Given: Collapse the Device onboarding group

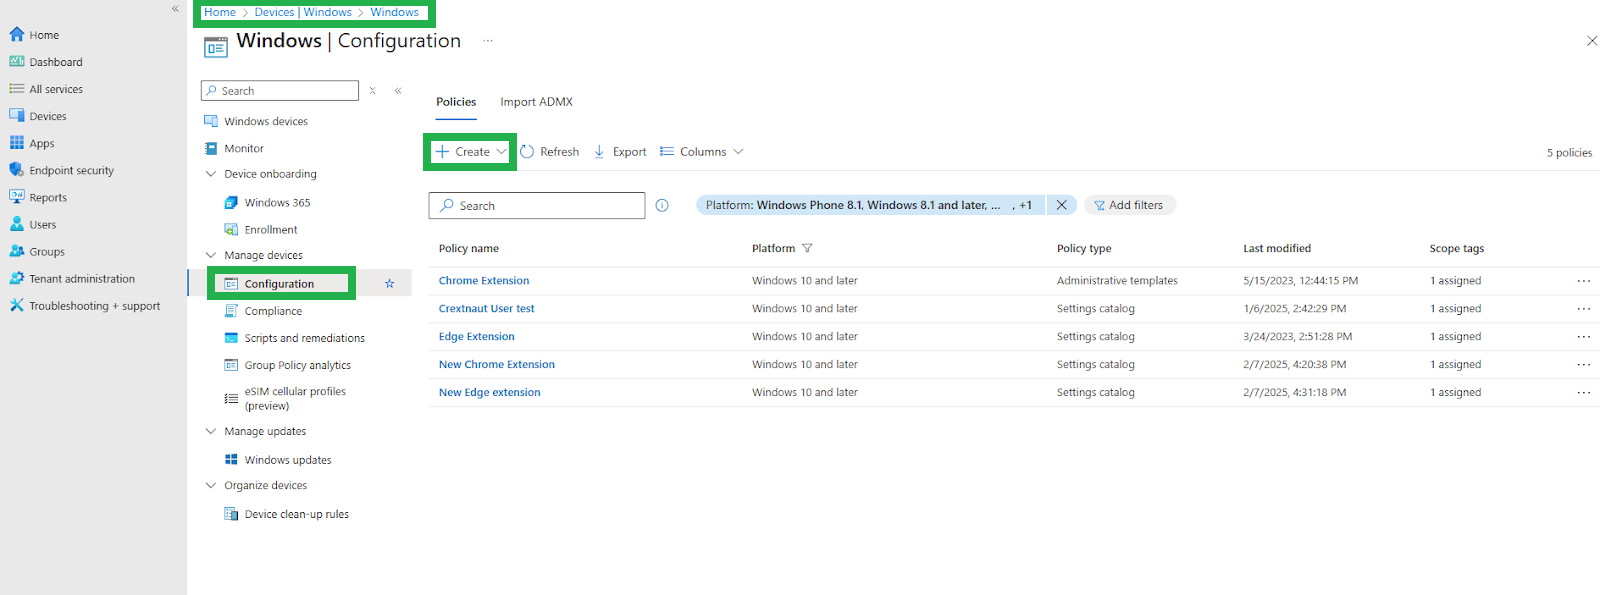Looking at the screenshot, I should tap(211, 174).
